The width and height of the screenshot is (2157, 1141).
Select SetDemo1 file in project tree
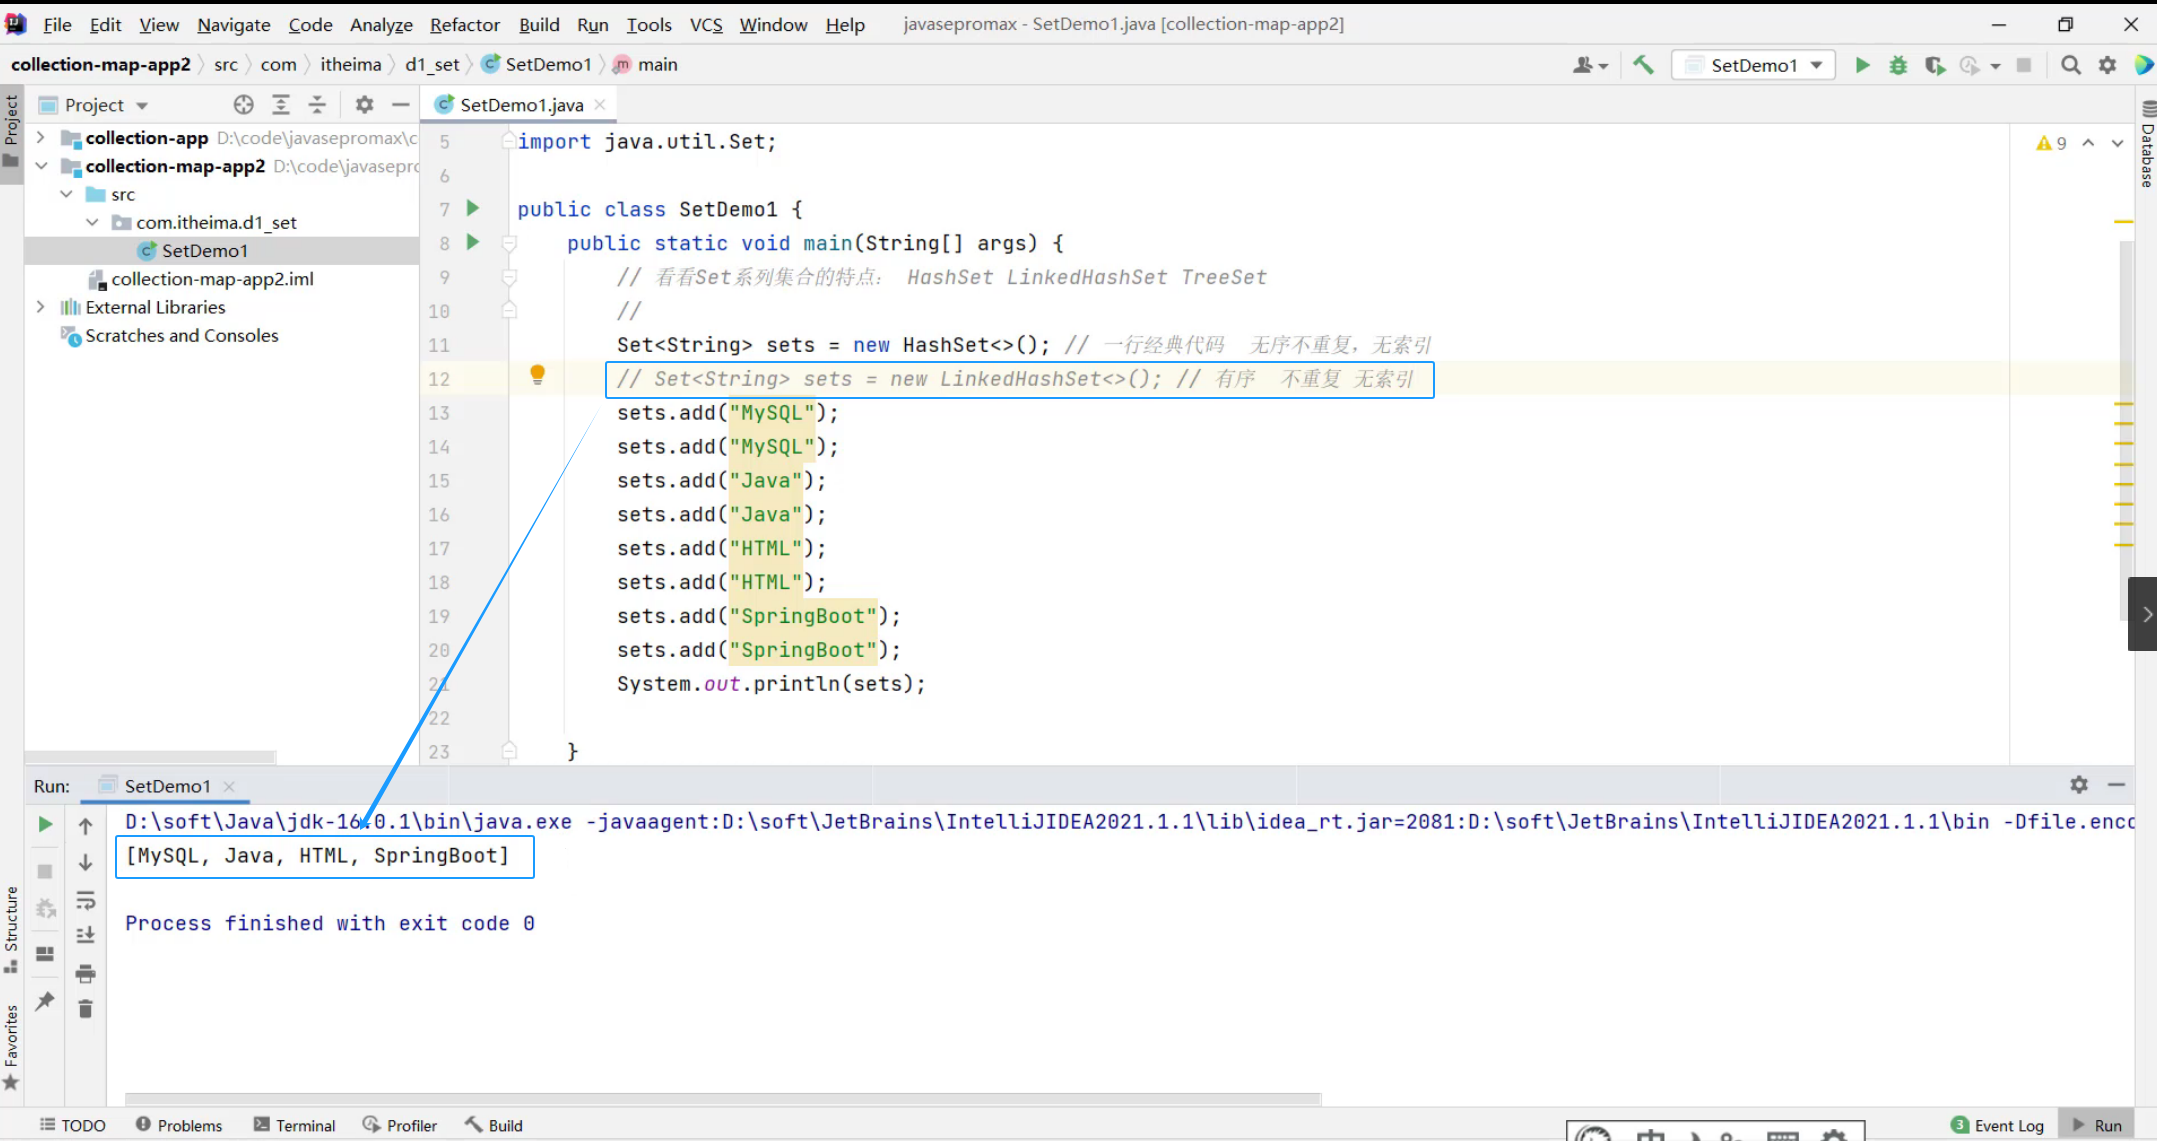pyautogui.click(x=204, y=251)
